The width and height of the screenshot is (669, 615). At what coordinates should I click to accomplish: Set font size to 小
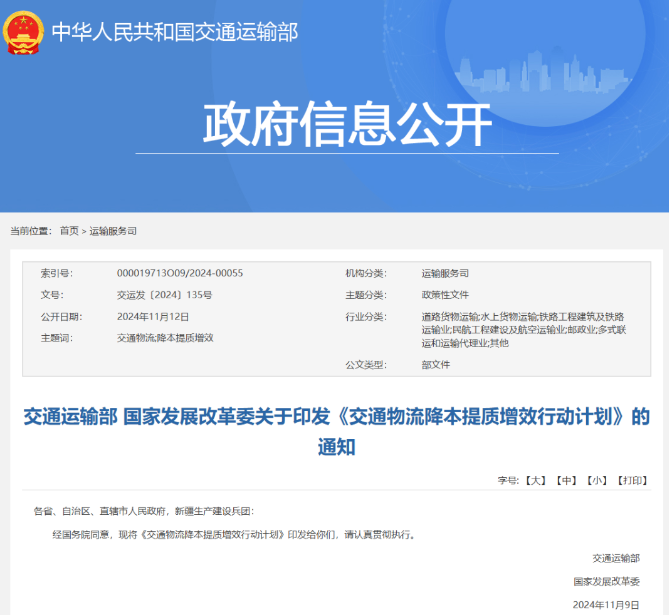pyautogui.click(x=597, y=481)
